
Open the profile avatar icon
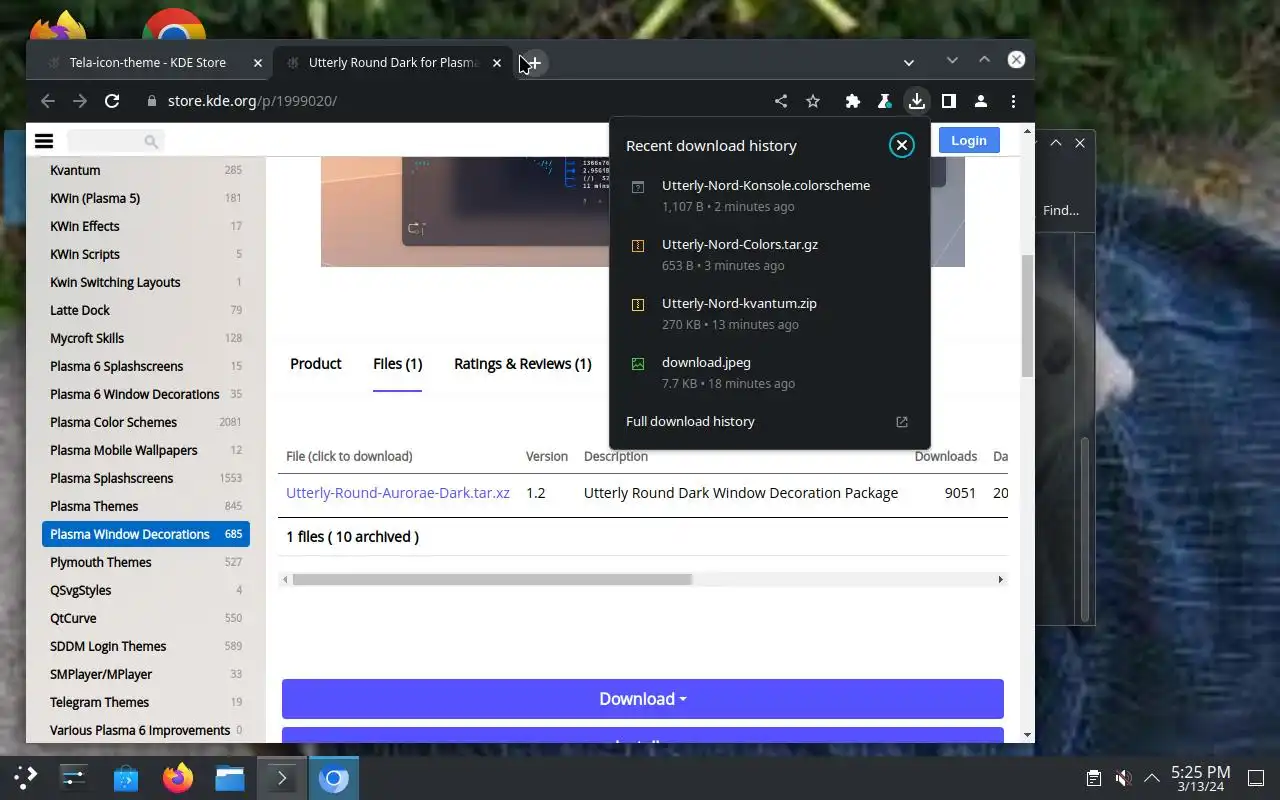point(981,101)
